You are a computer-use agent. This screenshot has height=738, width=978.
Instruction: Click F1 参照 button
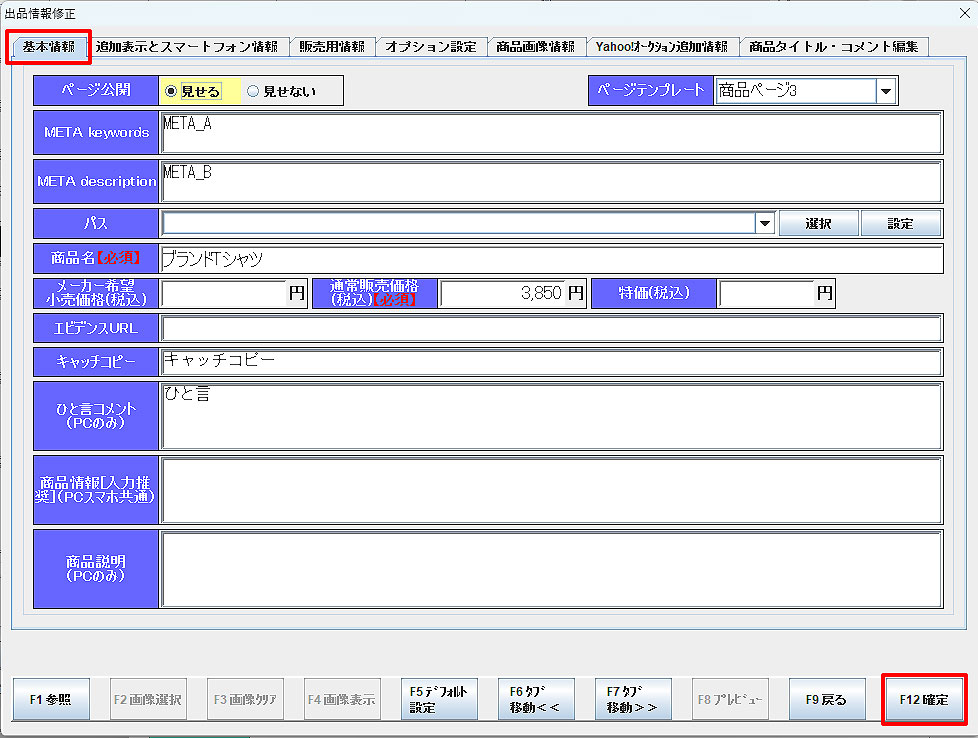50,700
